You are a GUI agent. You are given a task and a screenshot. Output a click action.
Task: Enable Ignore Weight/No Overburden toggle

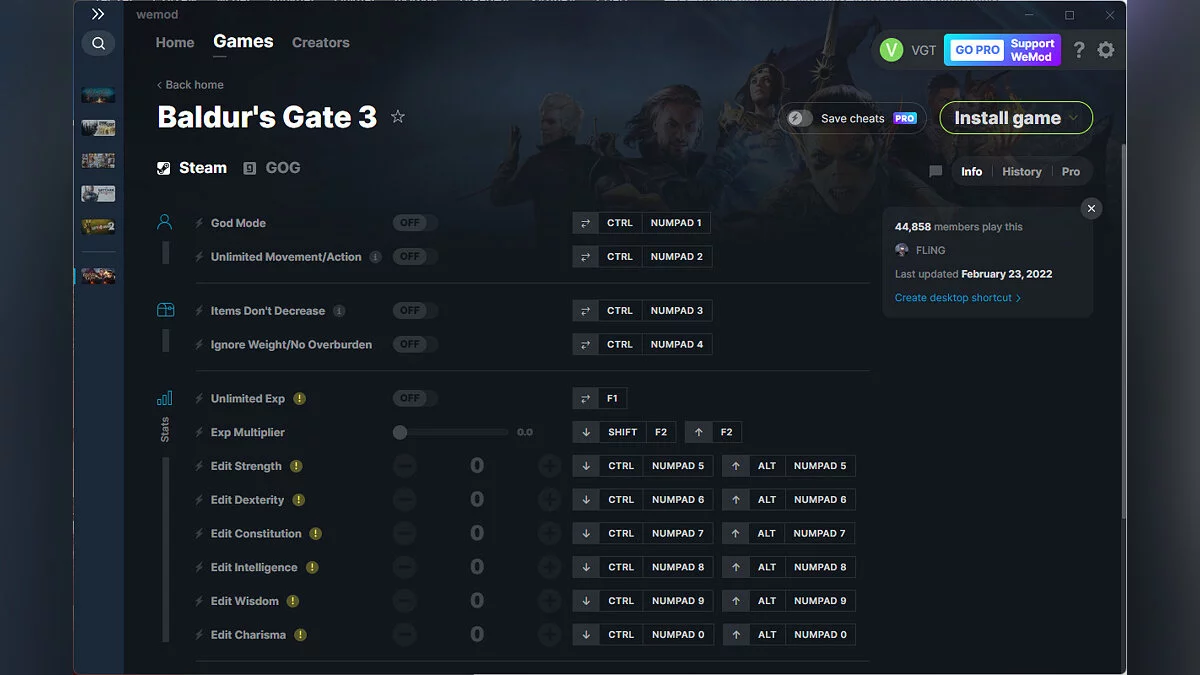pyautogui.click(x=415, y=344)
